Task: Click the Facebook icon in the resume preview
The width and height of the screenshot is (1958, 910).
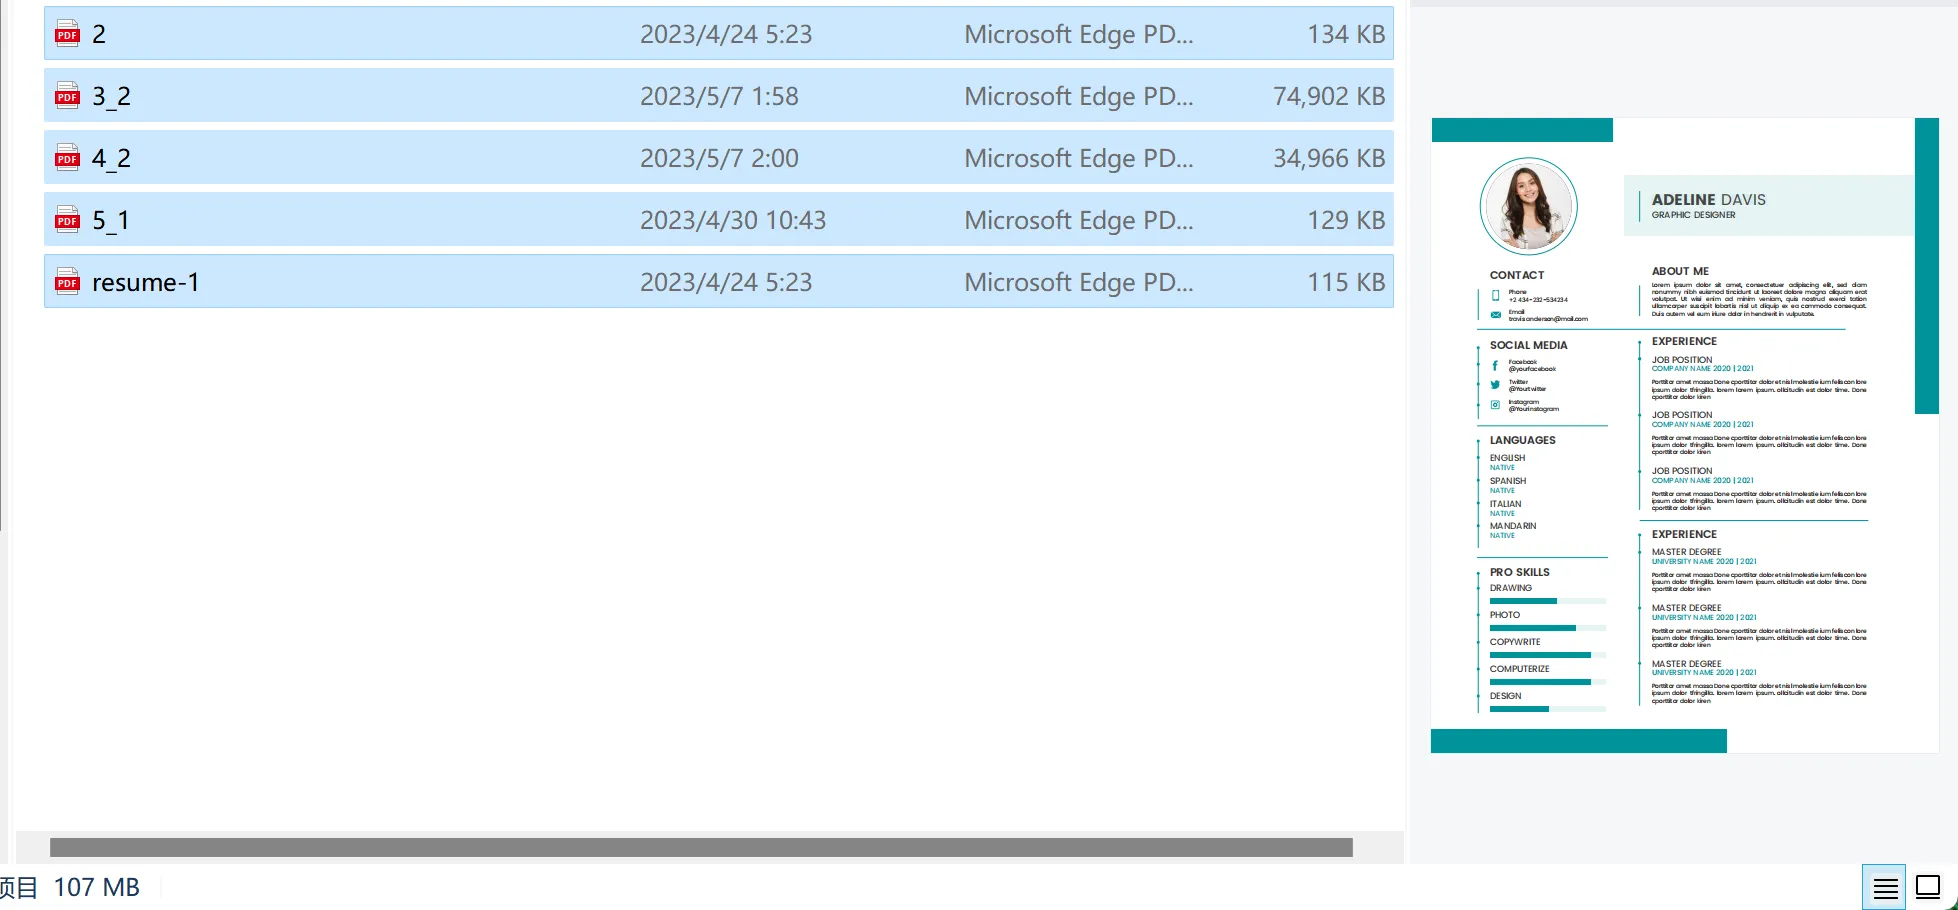Action: coord(1495,365)
